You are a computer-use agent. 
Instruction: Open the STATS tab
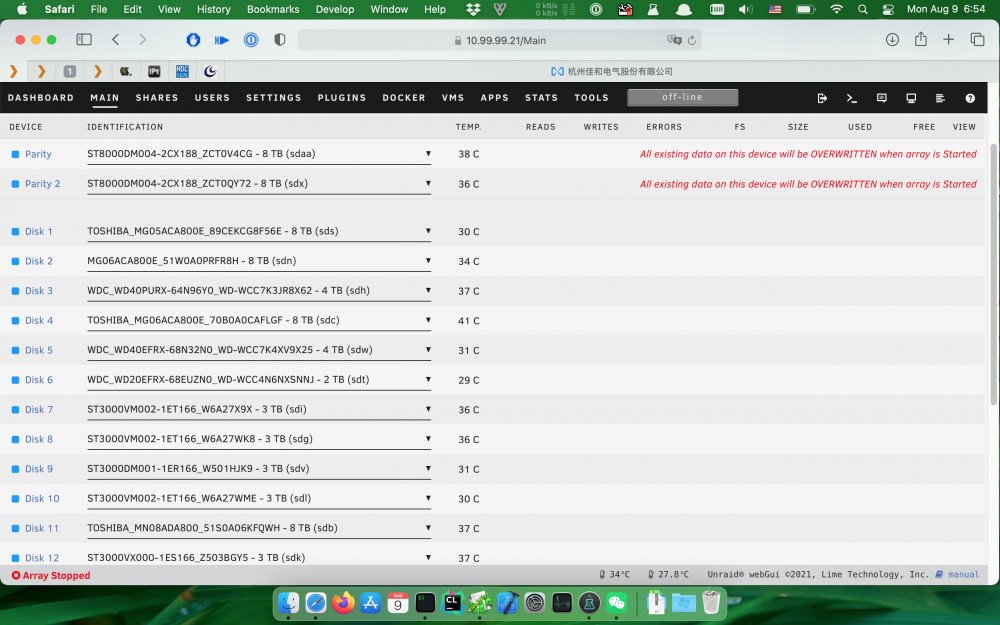point(541,98)
